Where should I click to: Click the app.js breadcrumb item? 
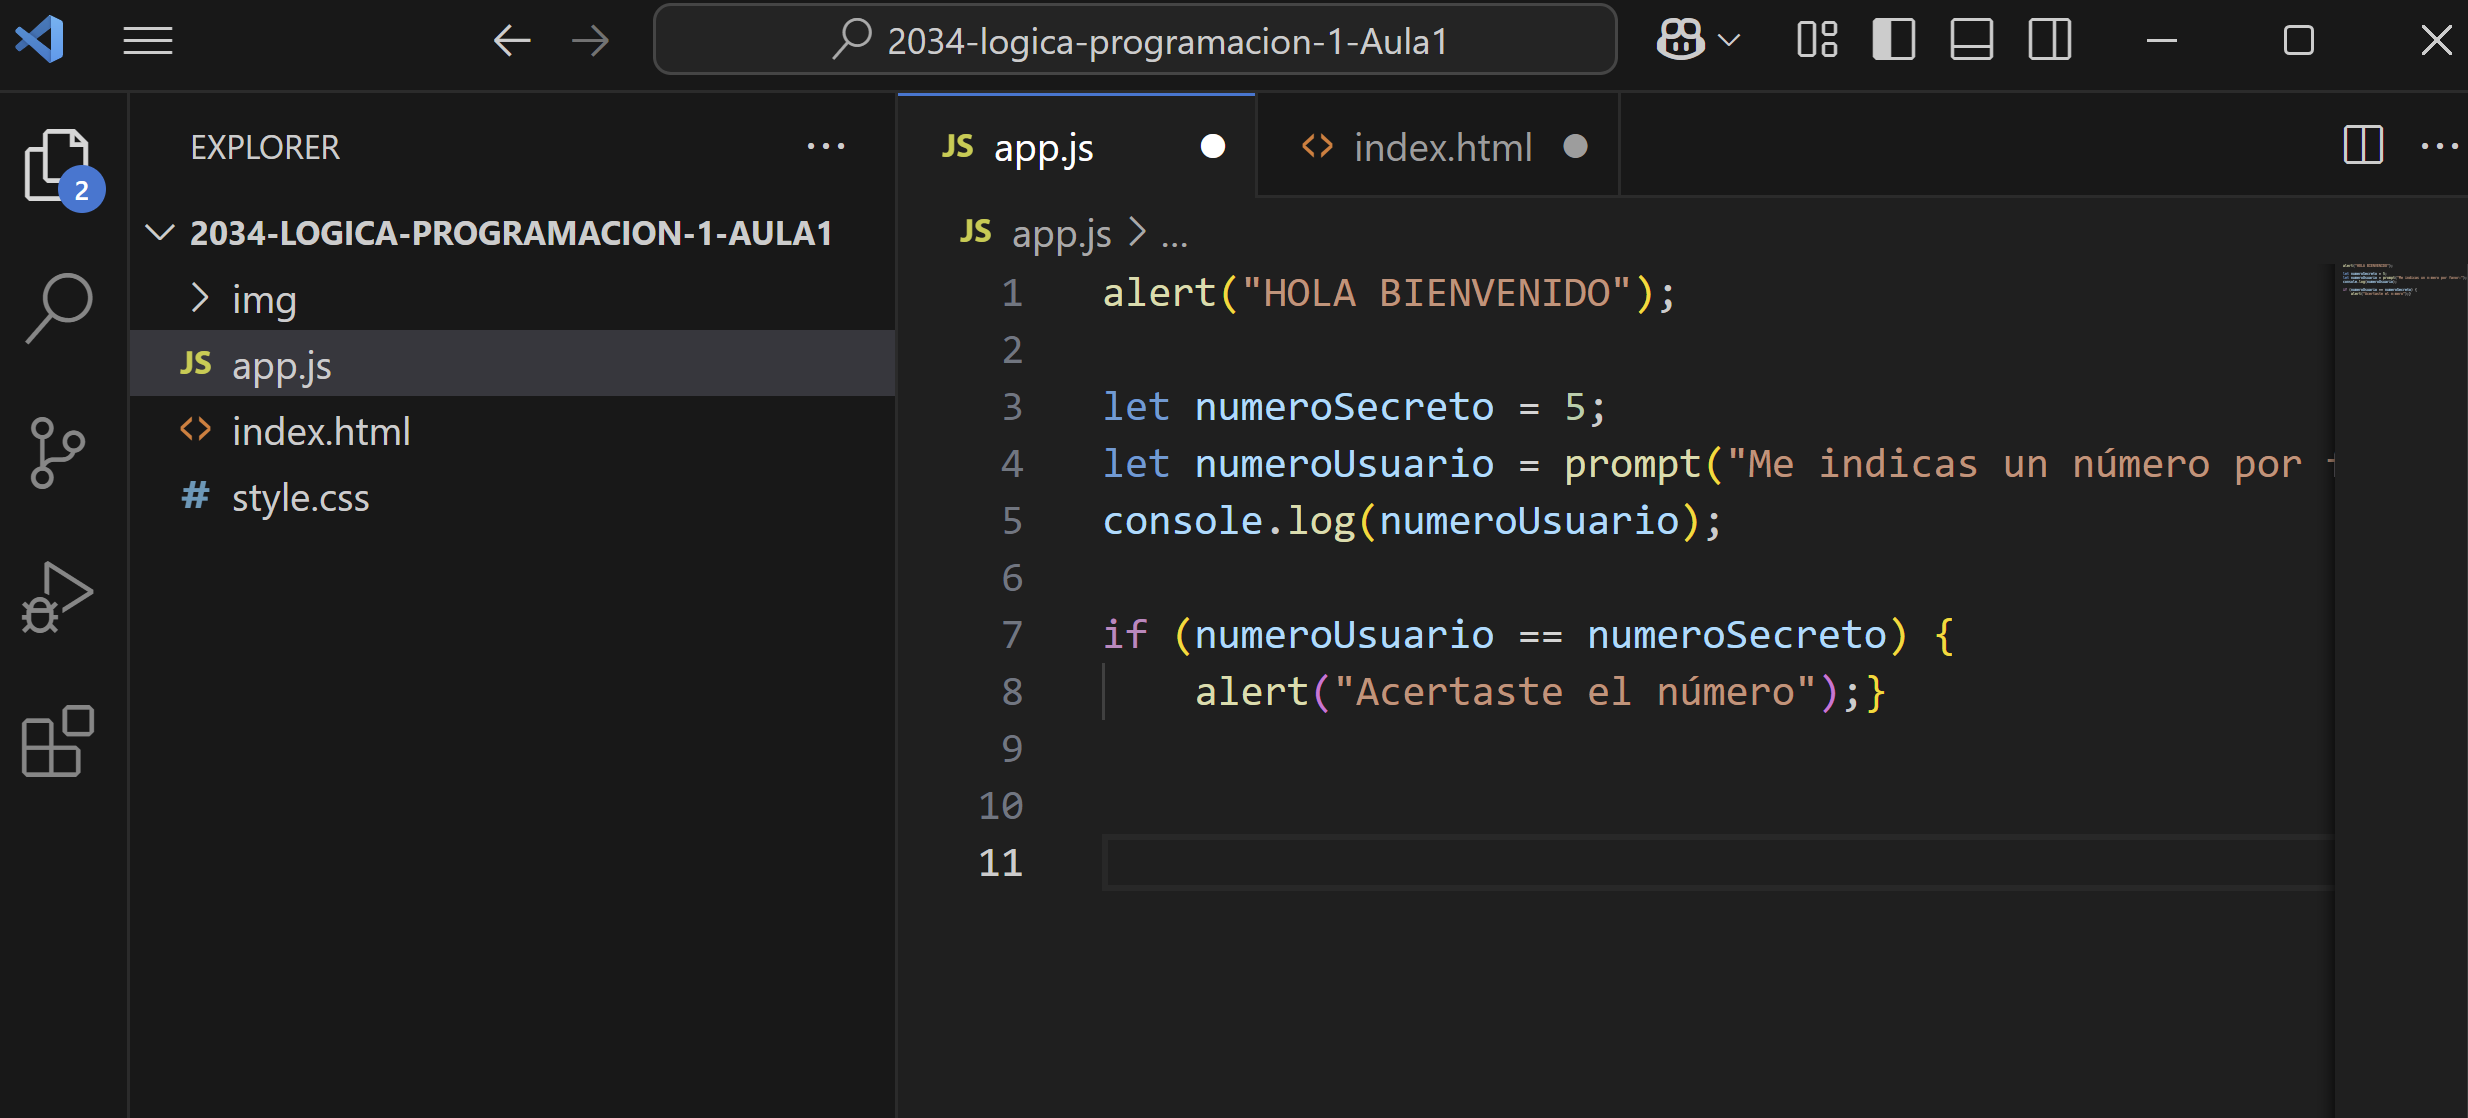[x=1061, y=234]
